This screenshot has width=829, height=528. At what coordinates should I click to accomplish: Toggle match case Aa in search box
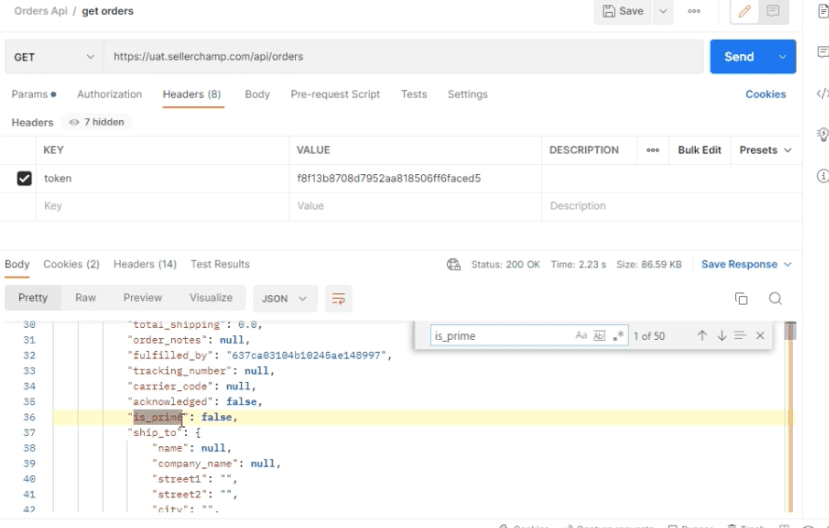[581, 336]
